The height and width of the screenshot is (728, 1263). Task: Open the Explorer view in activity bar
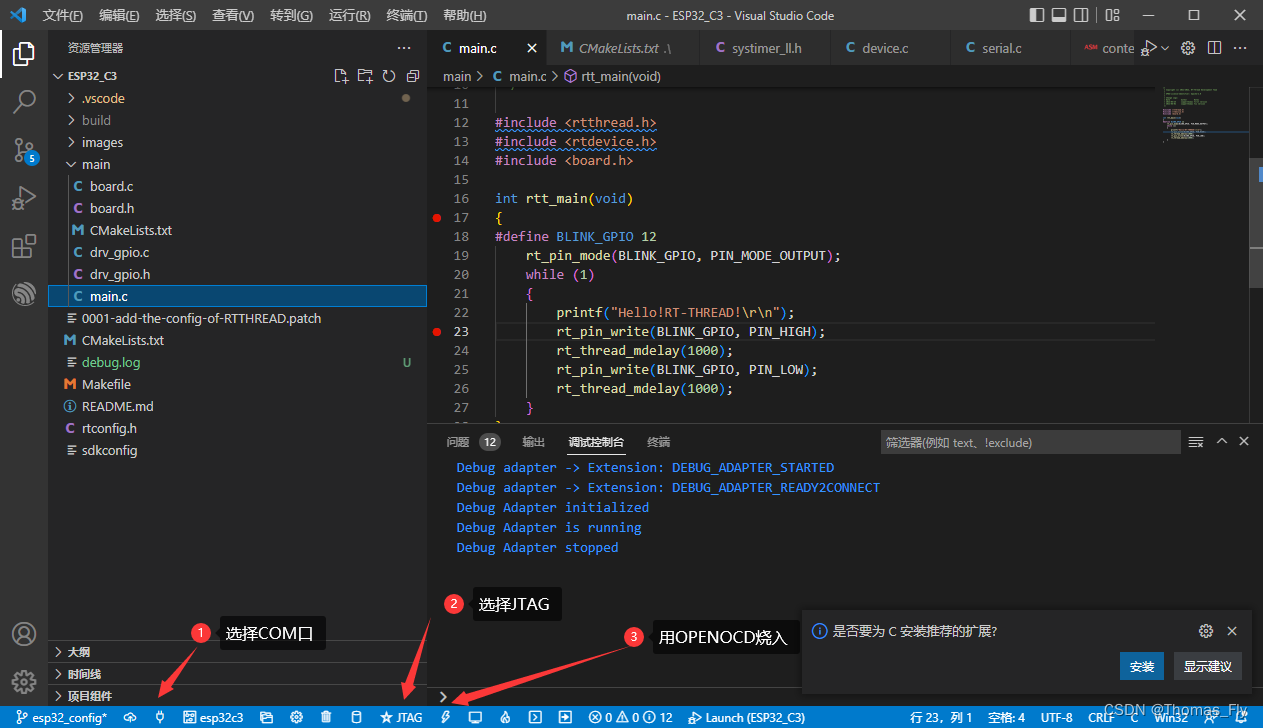point(24,54)
